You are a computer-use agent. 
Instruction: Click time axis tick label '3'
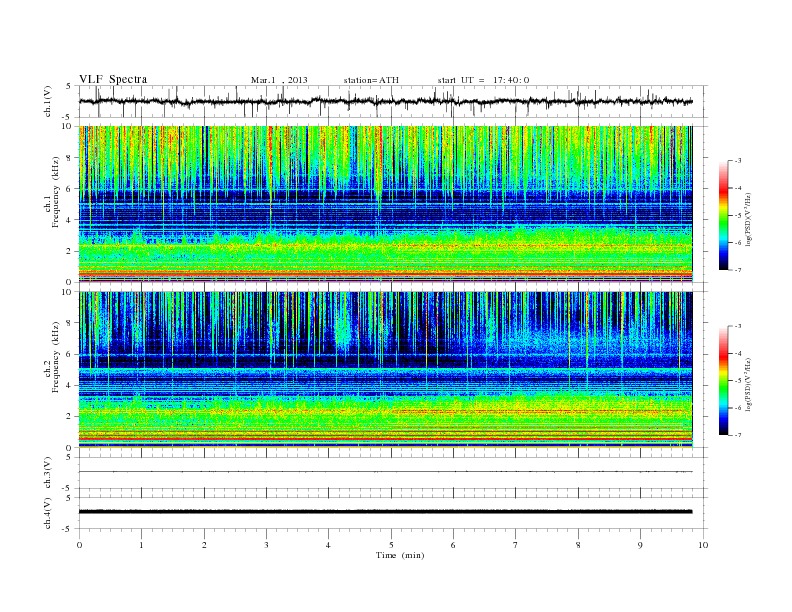point(266,545)
